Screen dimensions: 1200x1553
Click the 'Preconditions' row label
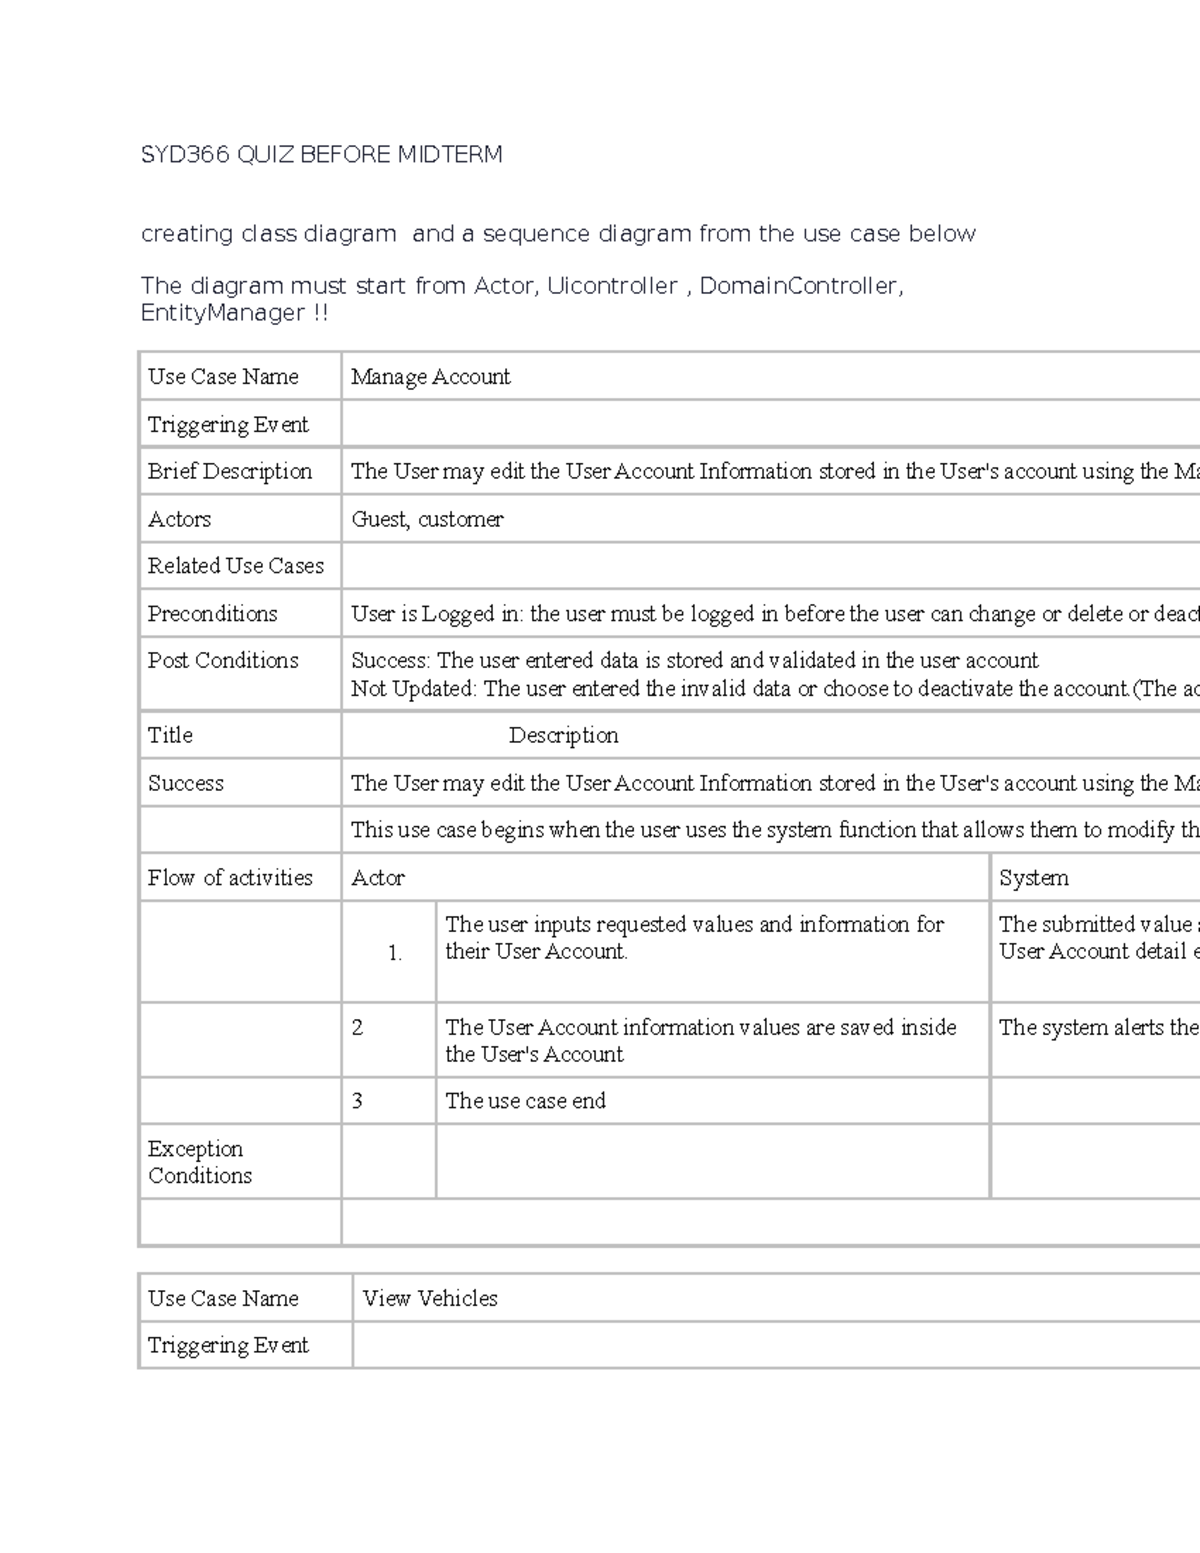tap(212, 614)
